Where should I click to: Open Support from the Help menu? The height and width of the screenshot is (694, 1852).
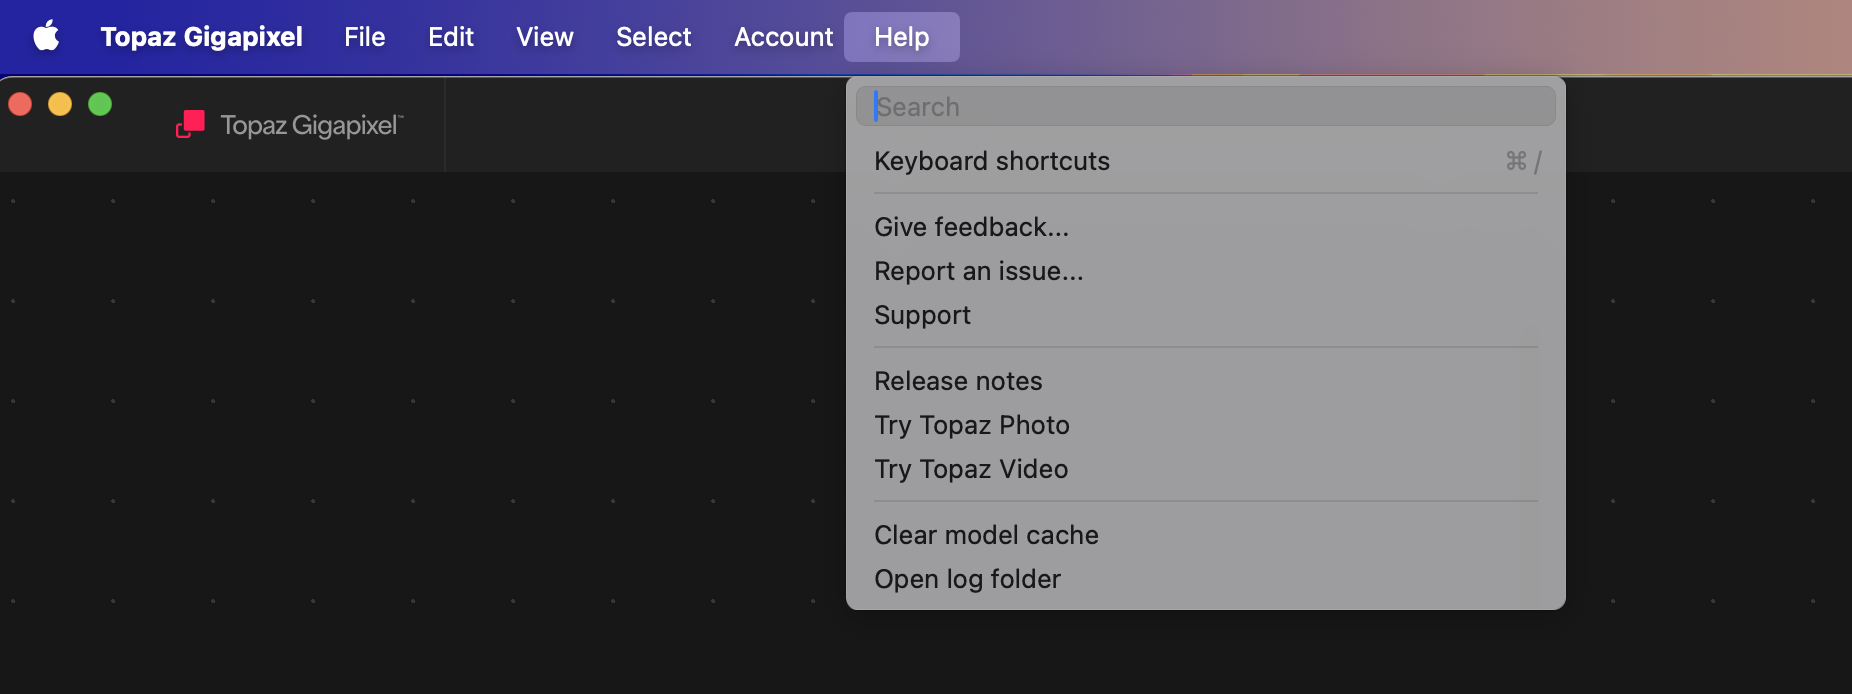click(x=922, y=315)
